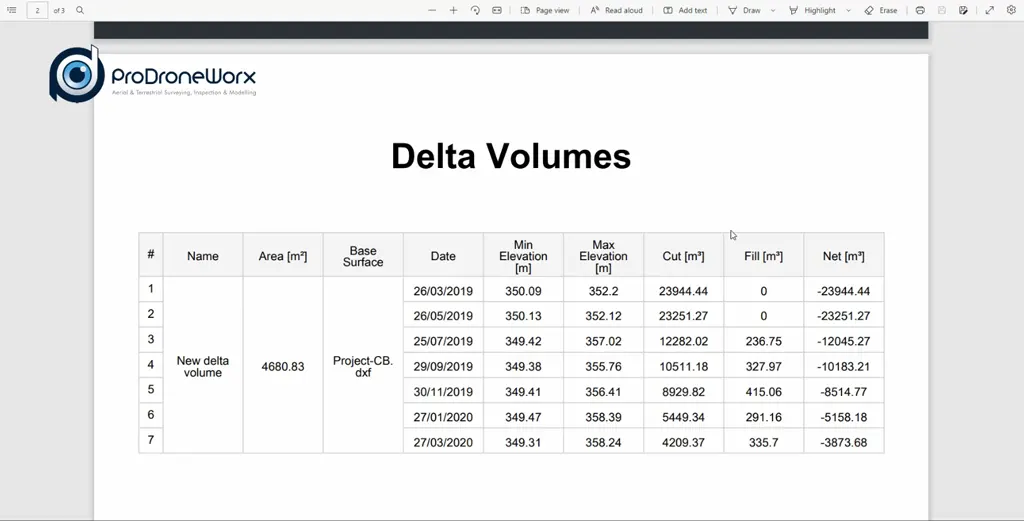Open the Page view options
The height and width of the screenshot is (521, 1024).
click(x=545, y=10)
